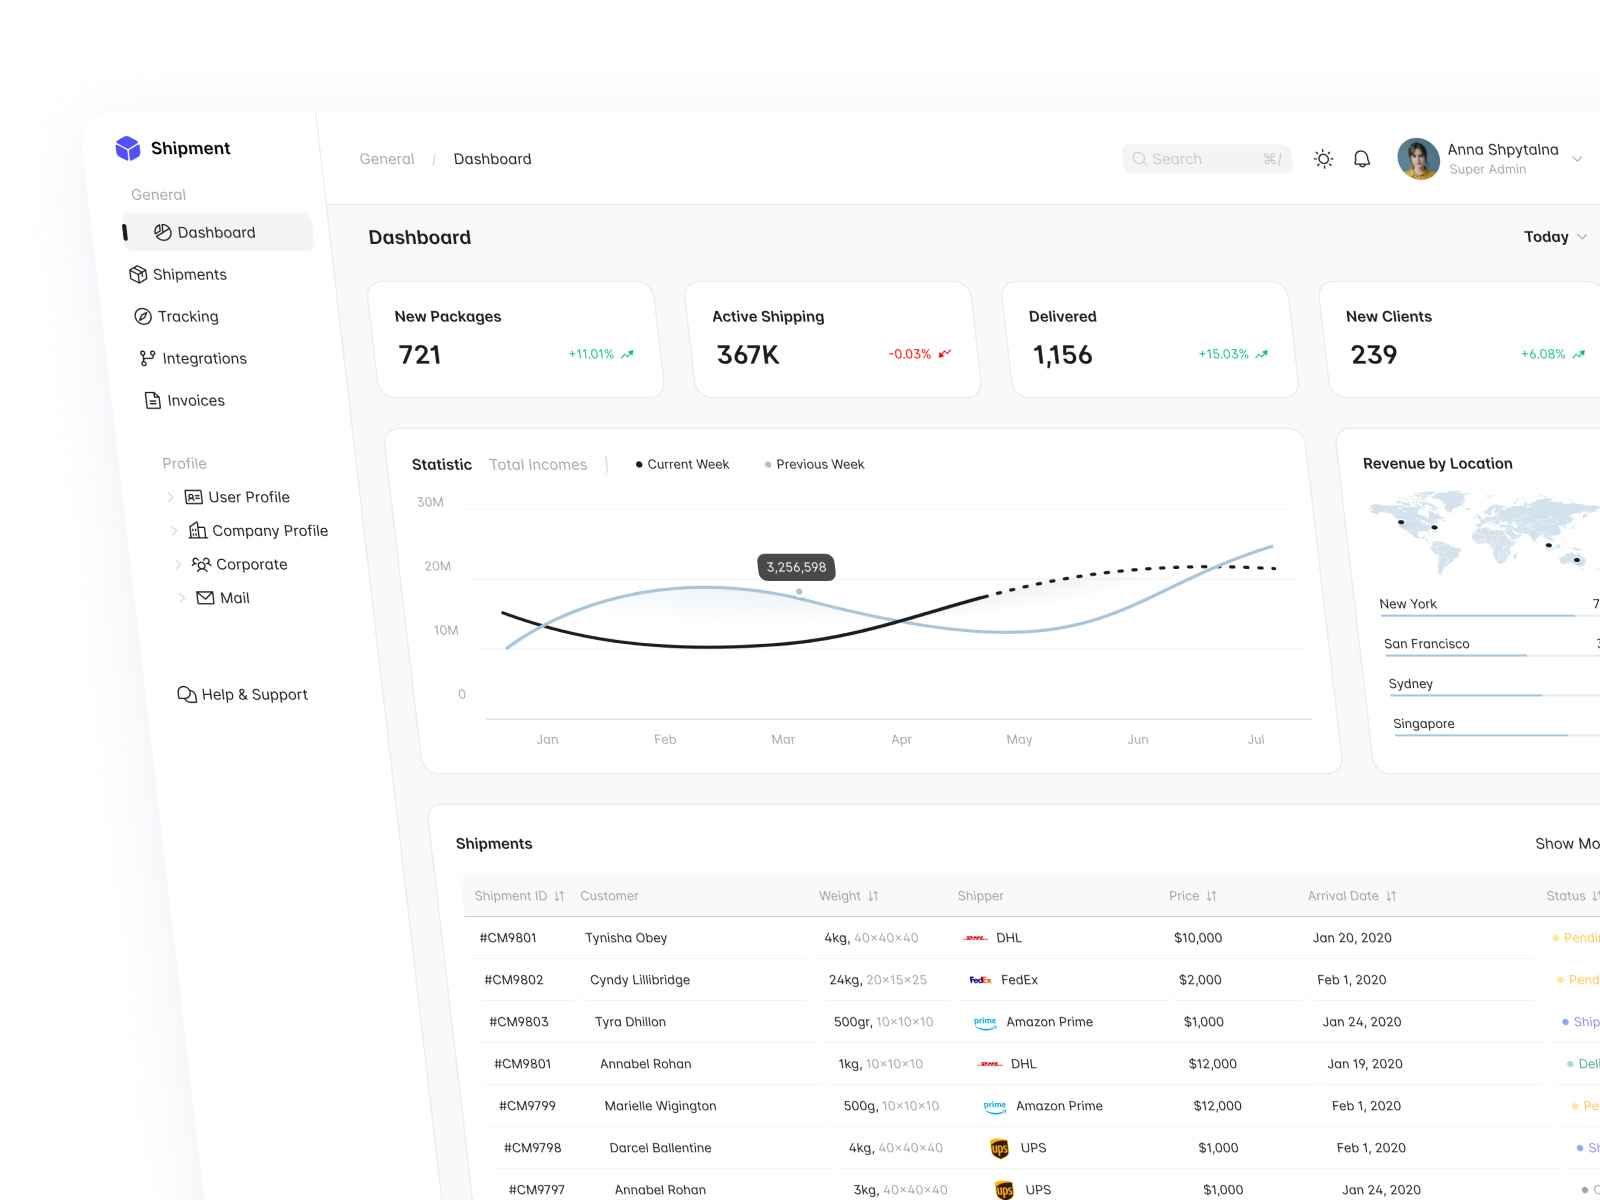The width and height of the screenshot is (1600, 1200).
Task: Open the General breadcrumb link
Action: (386, 158)
